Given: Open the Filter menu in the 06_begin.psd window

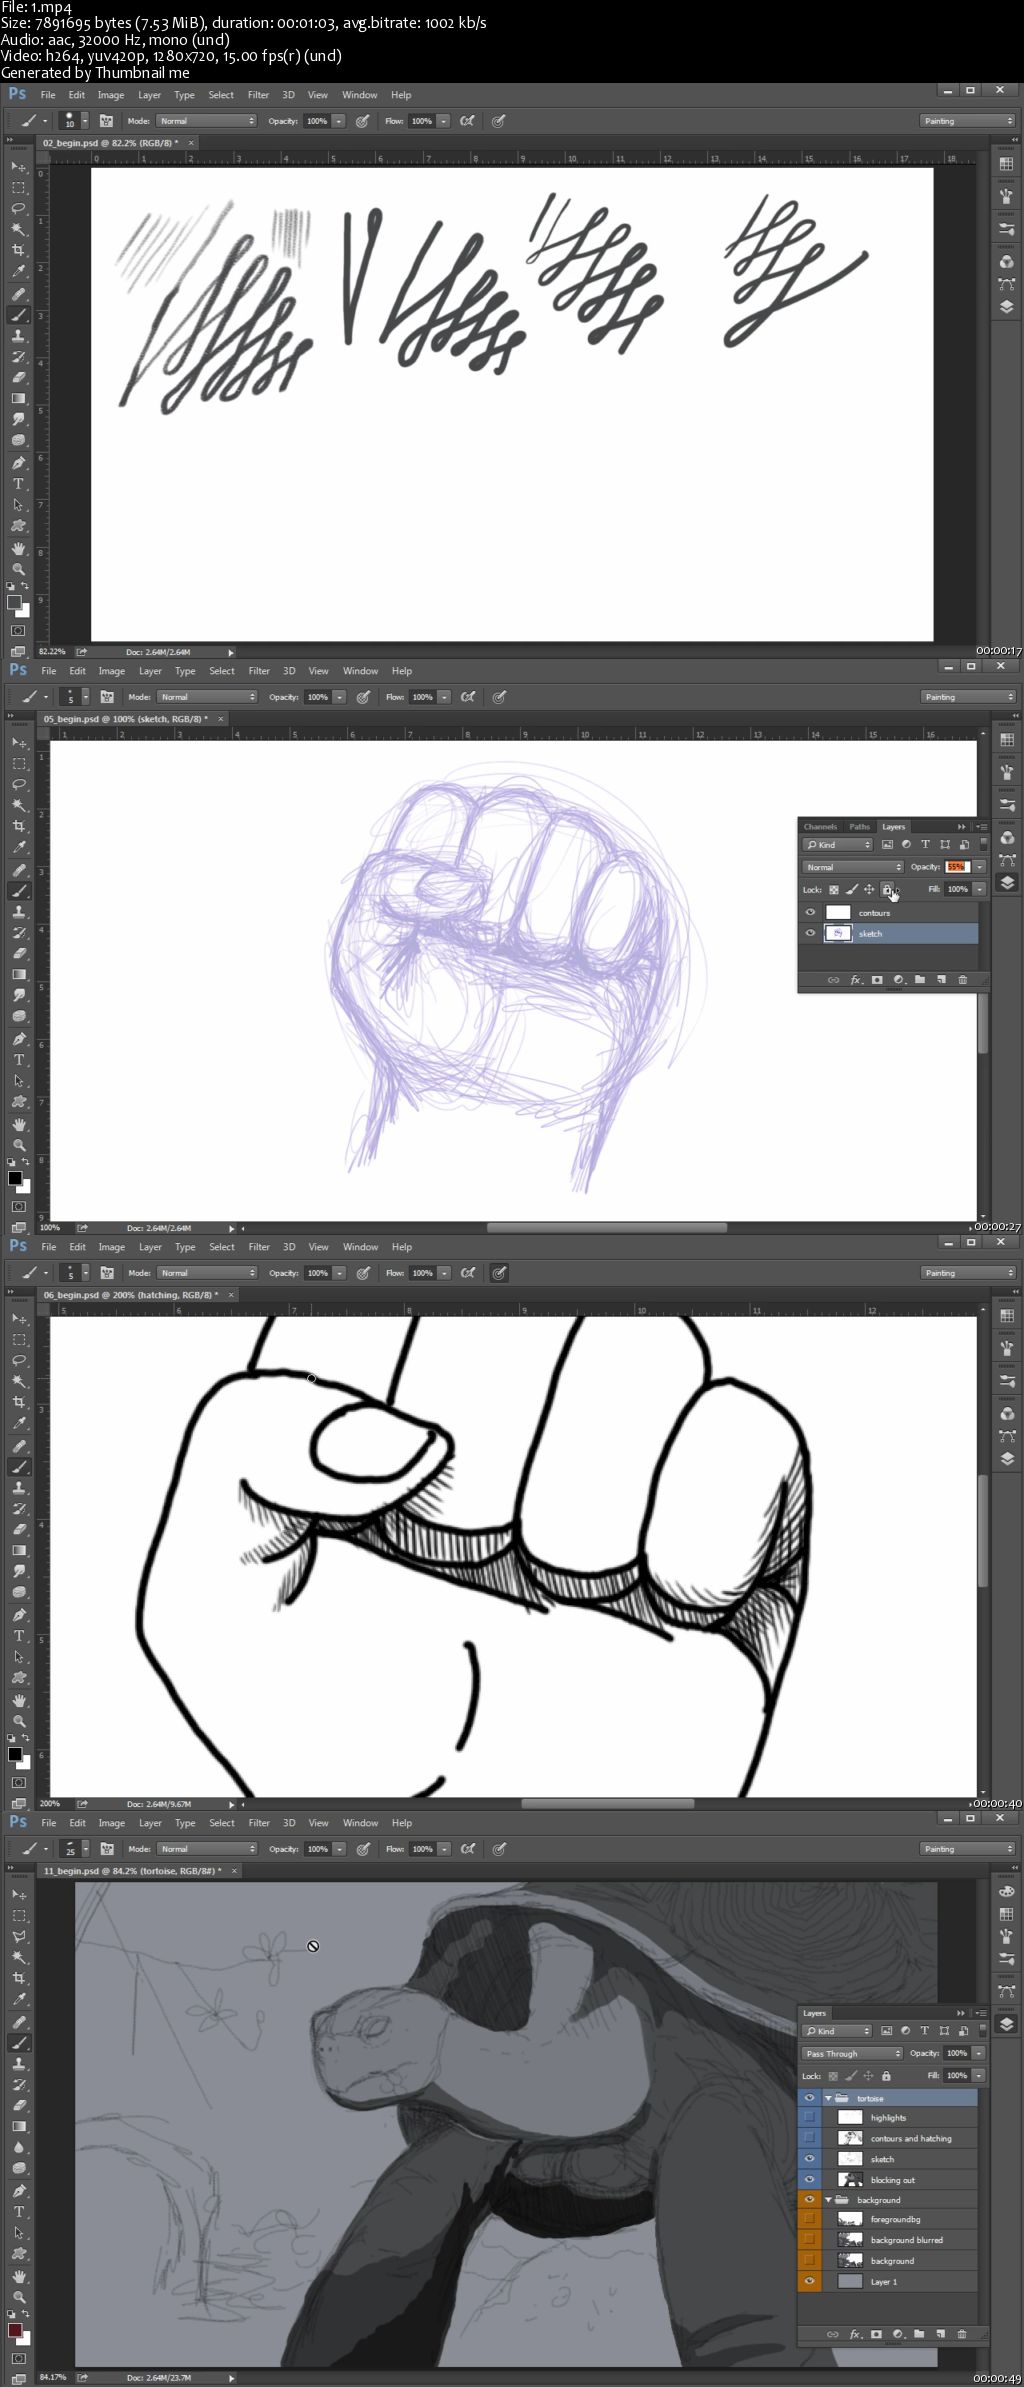Looking at the screenshot, I should [259, 1247].
